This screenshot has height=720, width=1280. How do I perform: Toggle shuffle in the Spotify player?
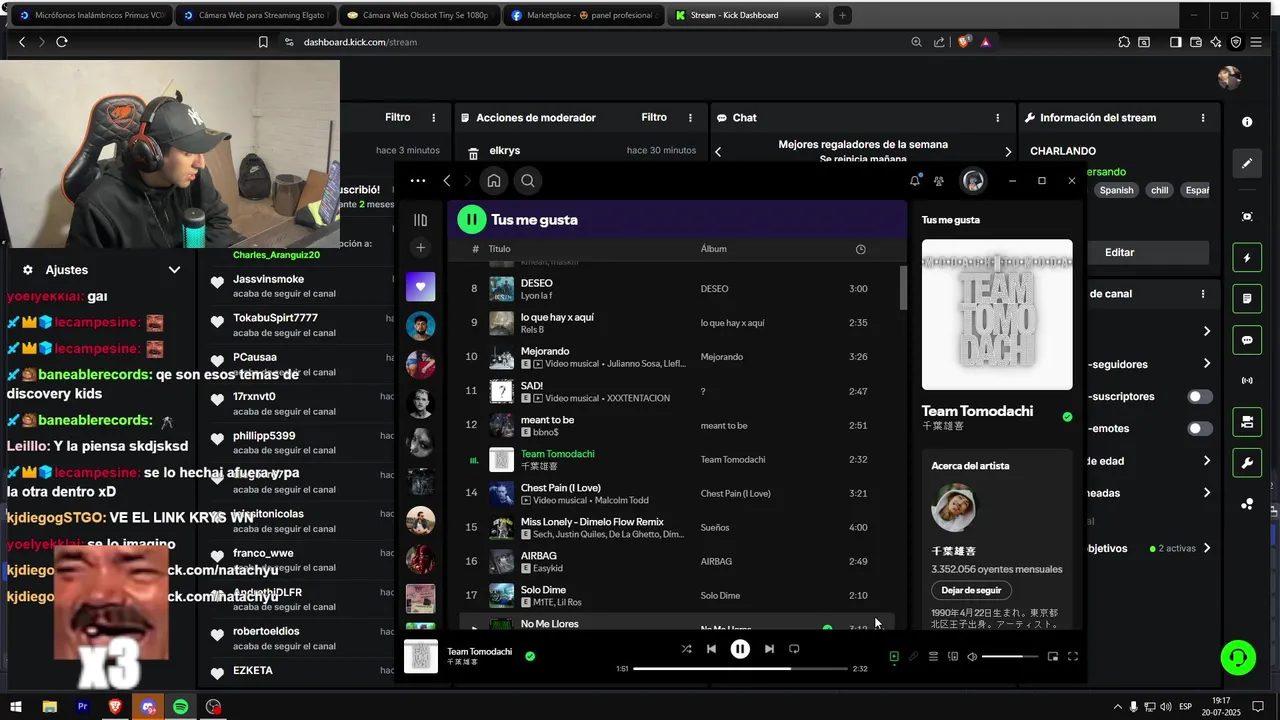(686, 649)
